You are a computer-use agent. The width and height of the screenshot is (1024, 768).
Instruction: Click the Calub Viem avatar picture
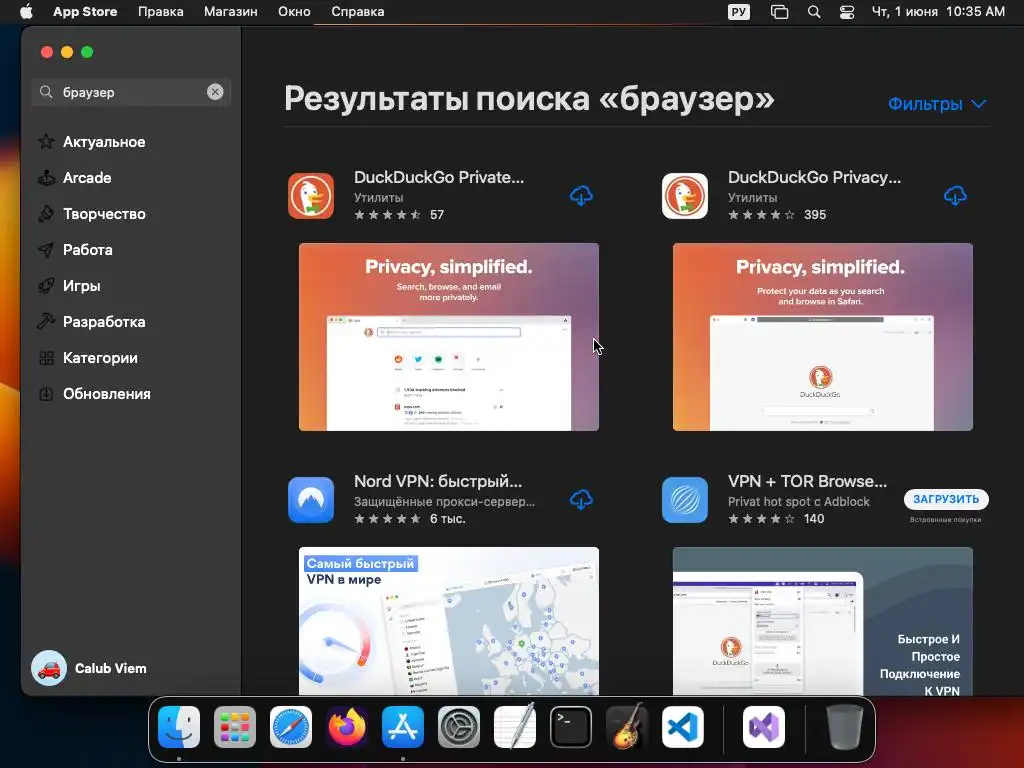tap(49, 668)
